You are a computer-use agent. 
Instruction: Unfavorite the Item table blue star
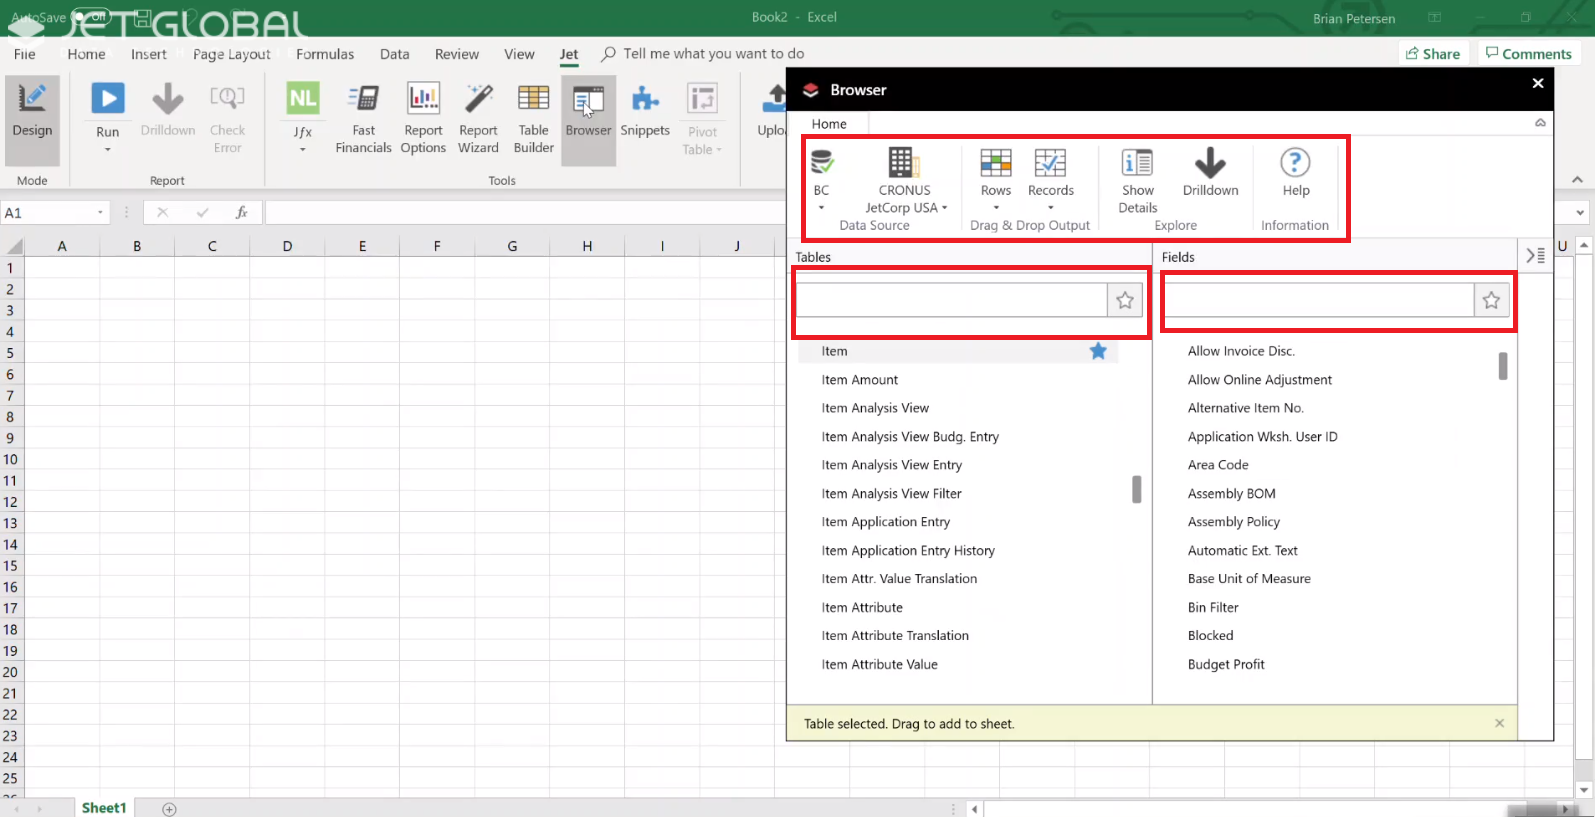tap(1098, 351)
